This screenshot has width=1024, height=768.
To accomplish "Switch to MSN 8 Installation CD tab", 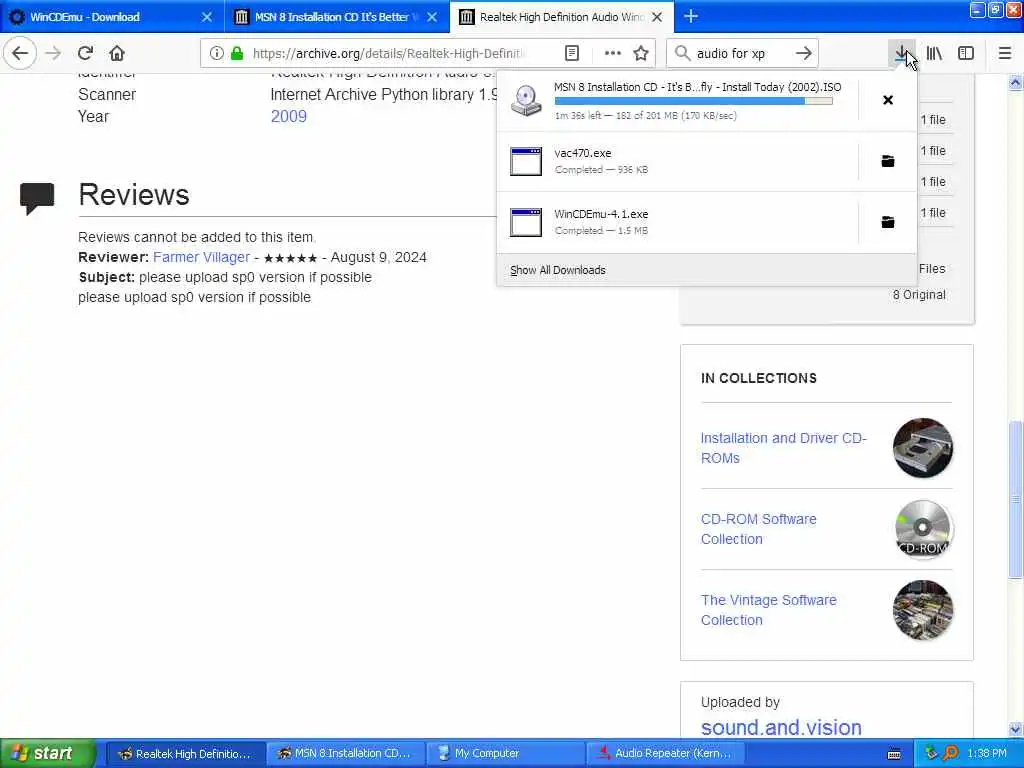I will [x=337, y=17].
